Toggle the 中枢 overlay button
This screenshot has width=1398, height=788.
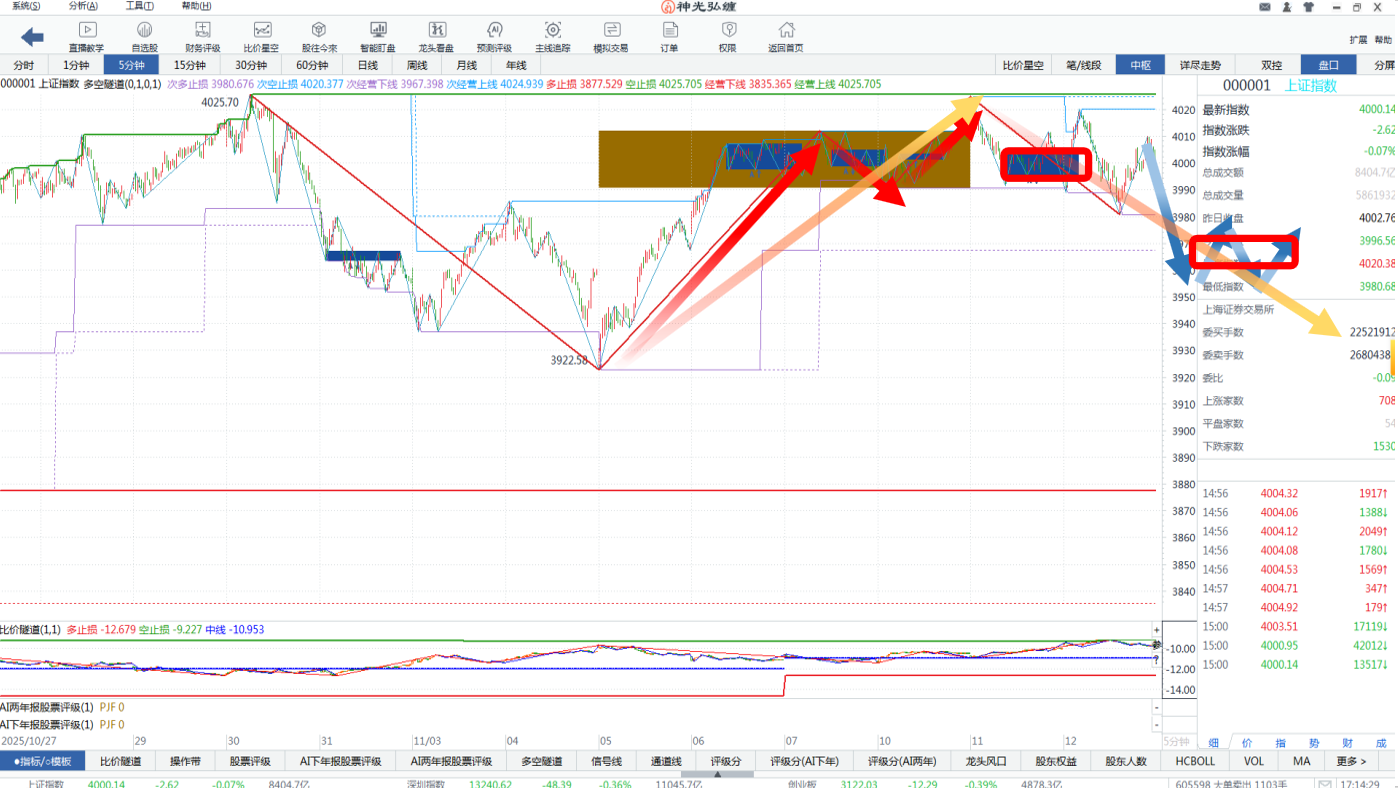tap(1140, 65)
